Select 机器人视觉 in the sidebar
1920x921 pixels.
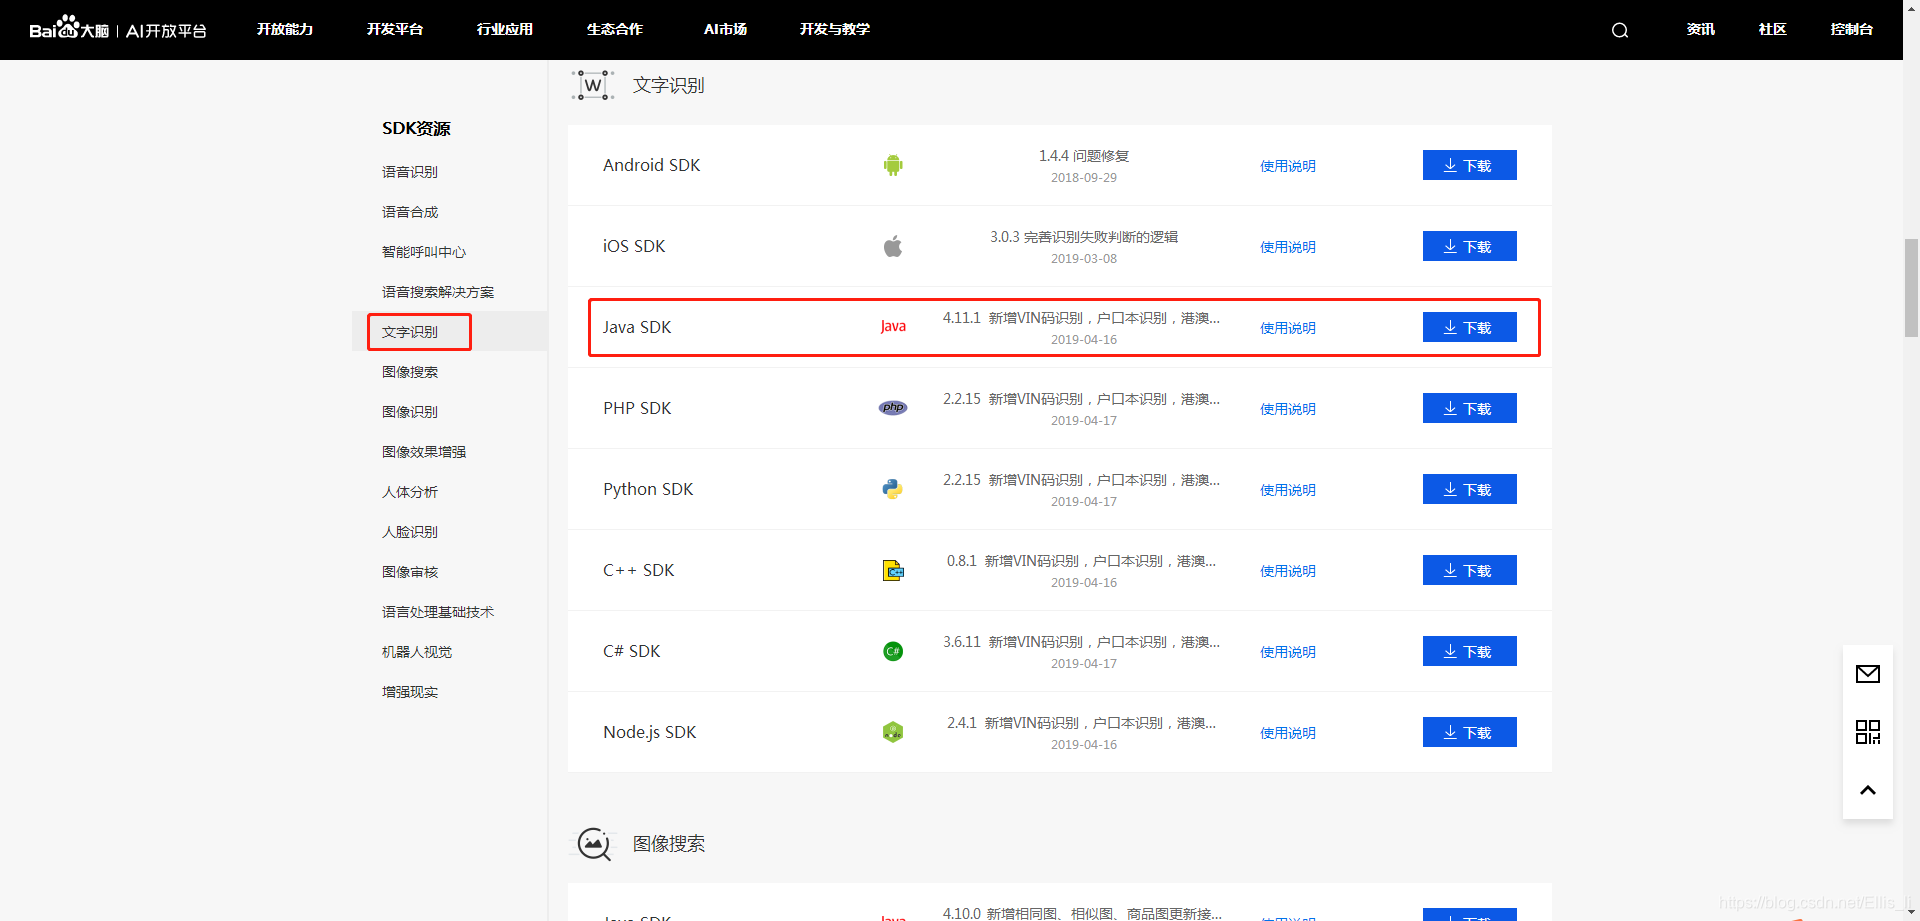click(x=417, y=652)
